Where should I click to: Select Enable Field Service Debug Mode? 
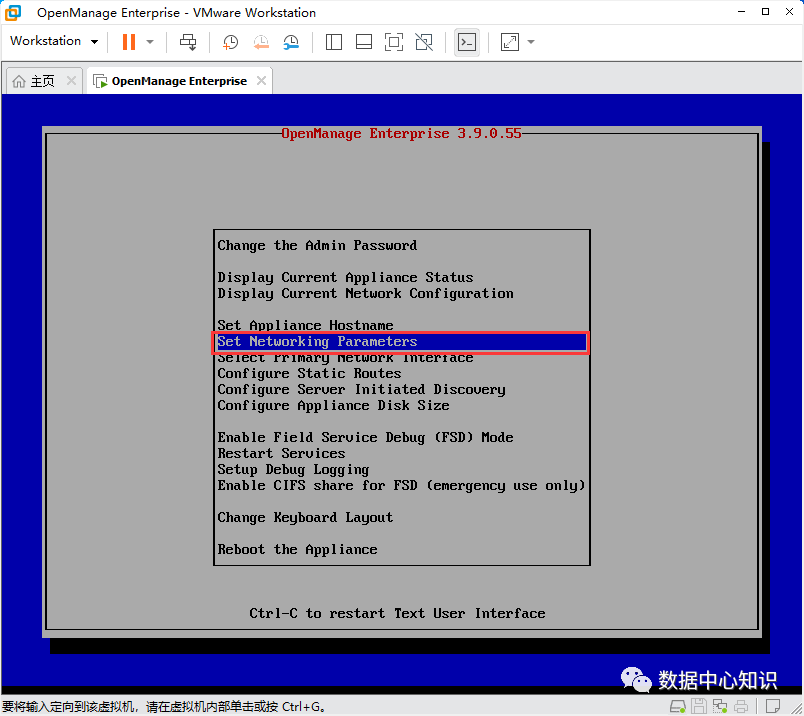(365, 437)
